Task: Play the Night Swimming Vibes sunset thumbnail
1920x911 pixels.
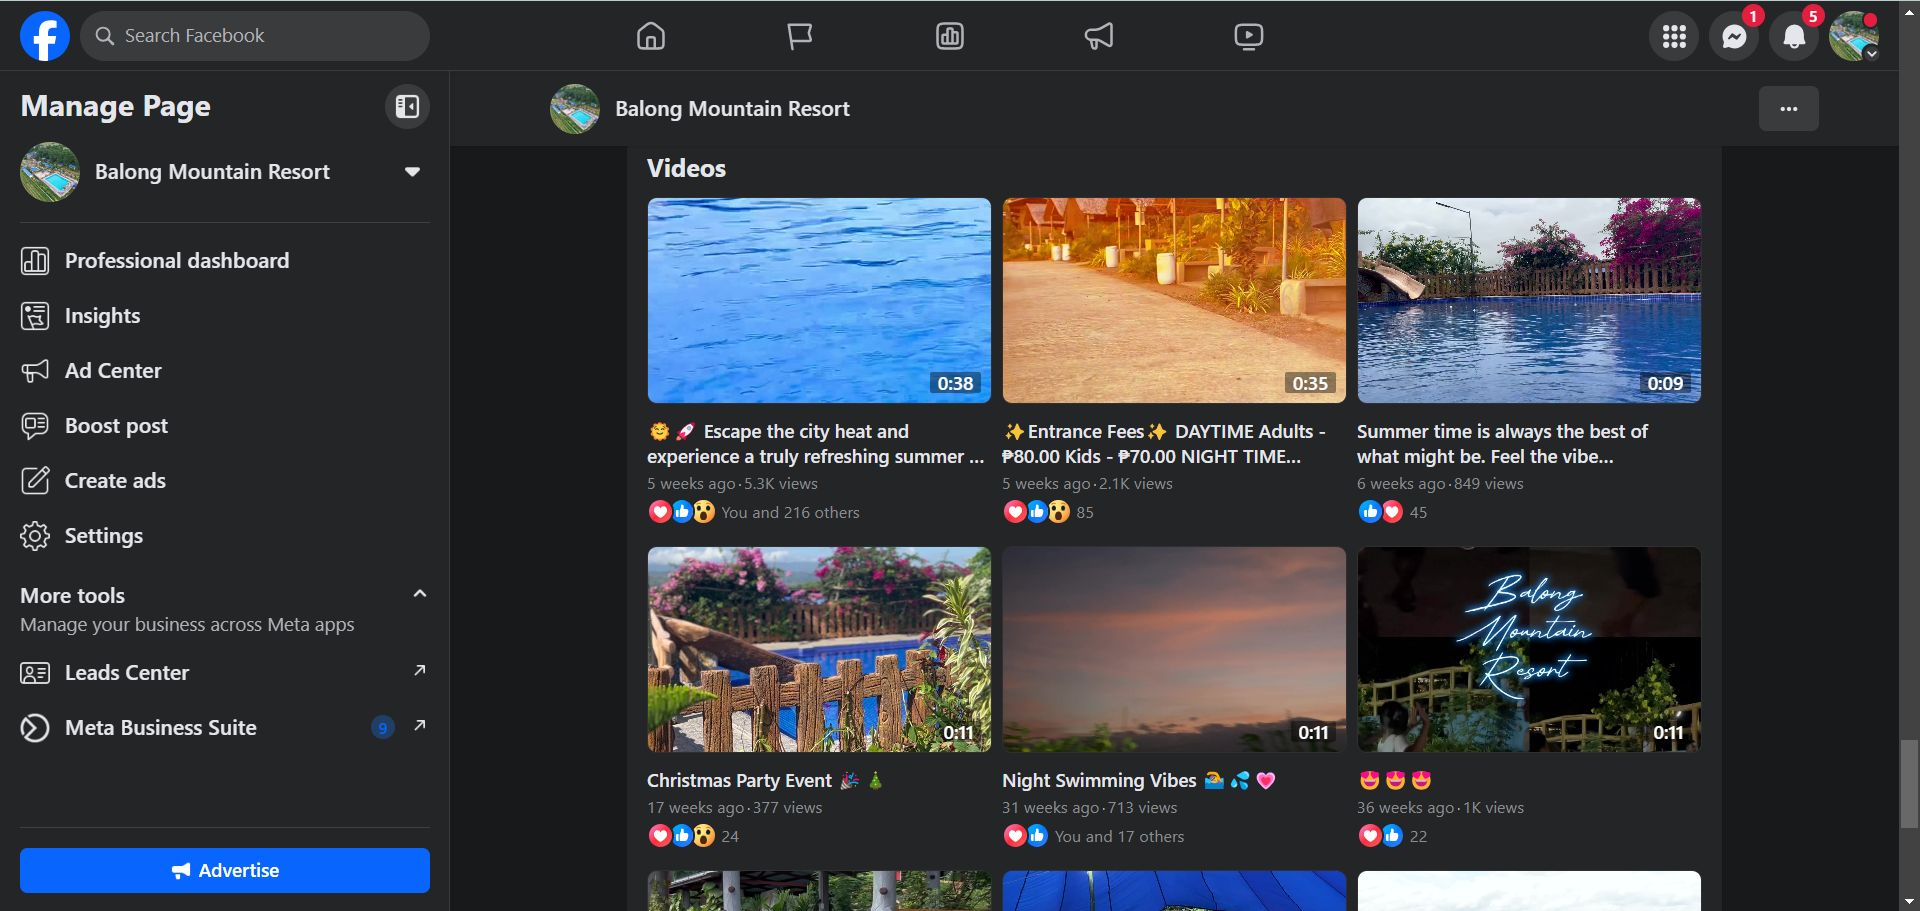Action: coord(1174,649)
